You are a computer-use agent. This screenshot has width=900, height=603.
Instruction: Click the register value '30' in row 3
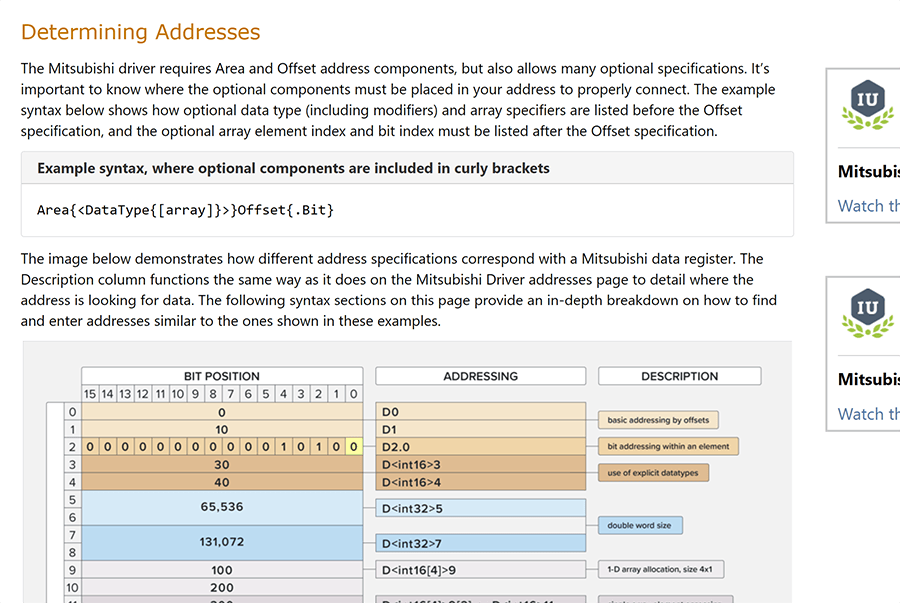click(x=222, y=465)
